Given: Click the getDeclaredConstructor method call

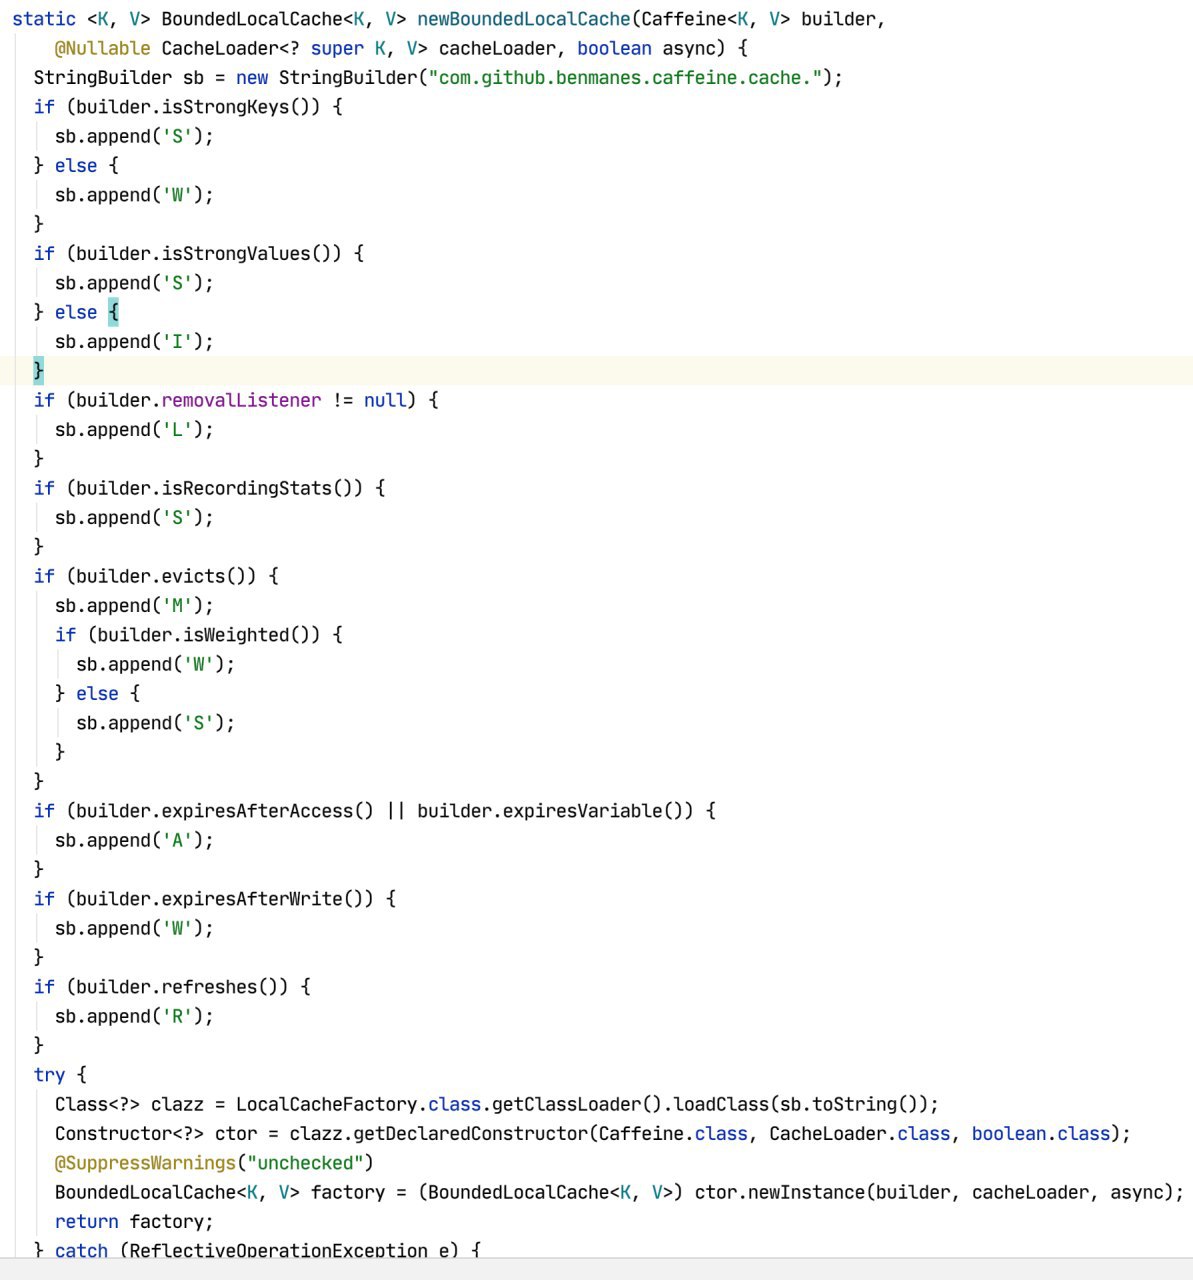Looking at the screenshot, I should pos(470,1134).
